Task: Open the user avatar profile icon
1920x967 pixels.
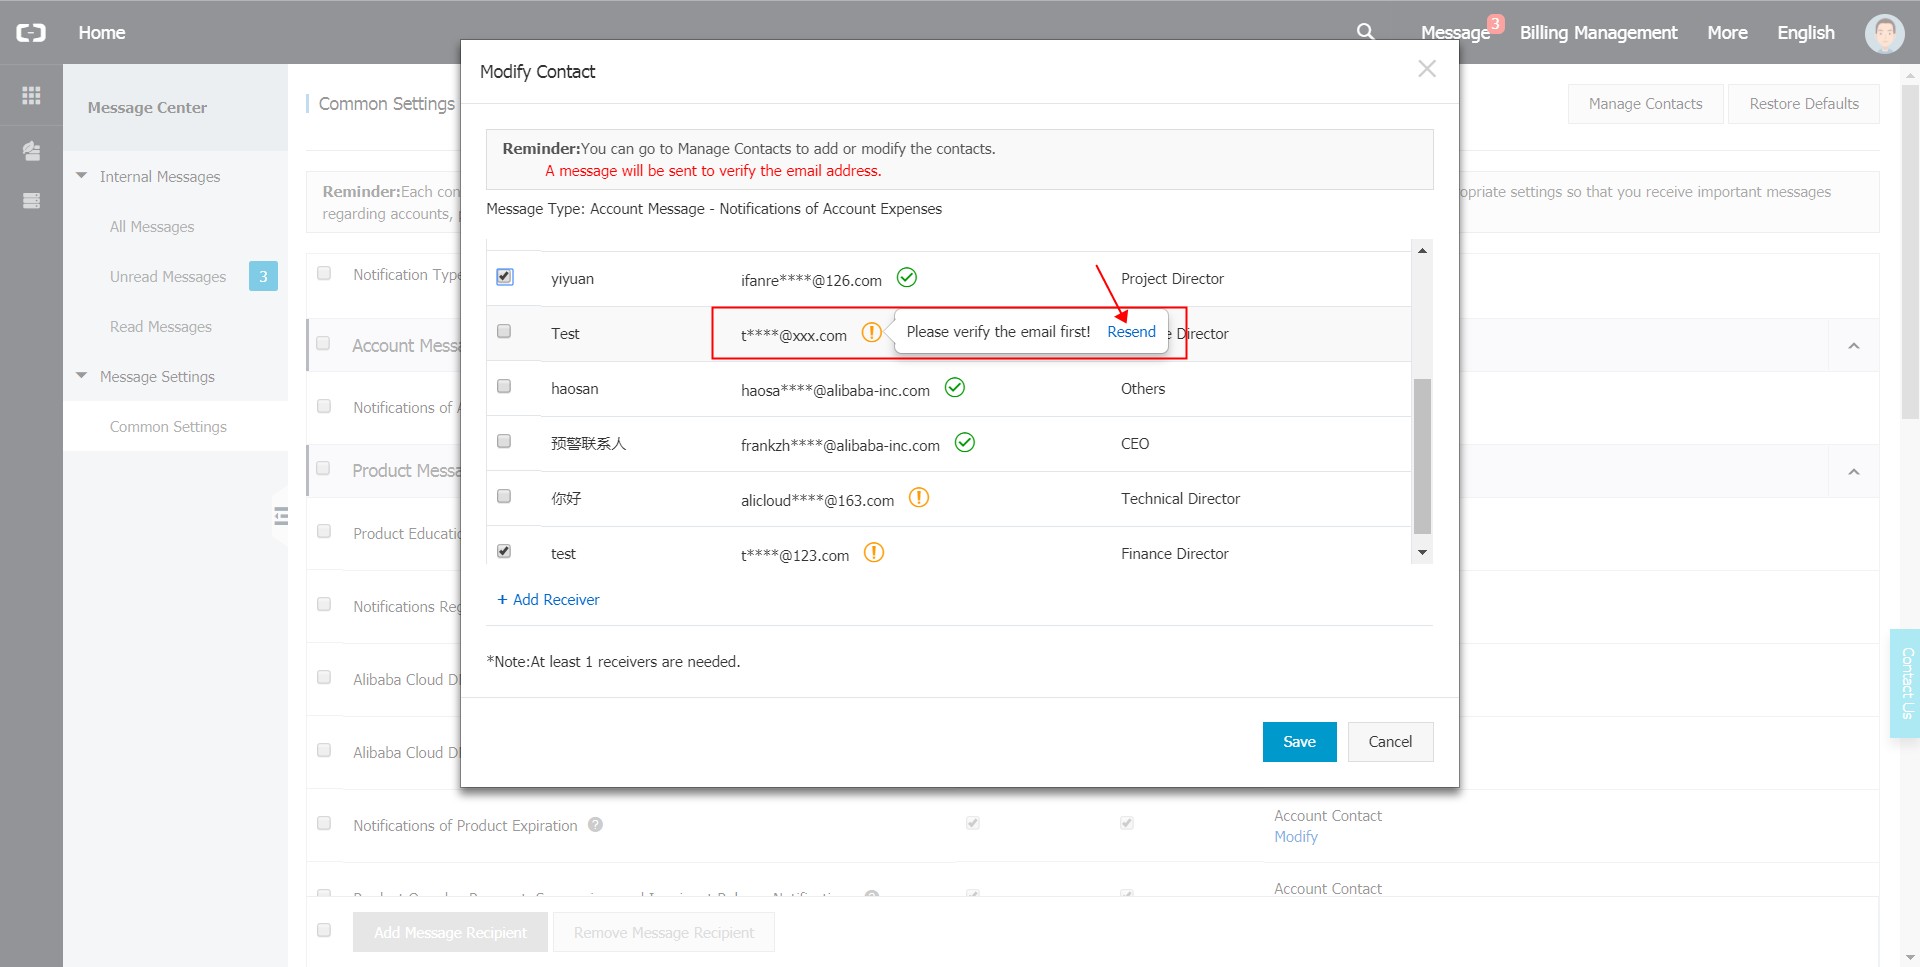Action: tap(1884, 33)
